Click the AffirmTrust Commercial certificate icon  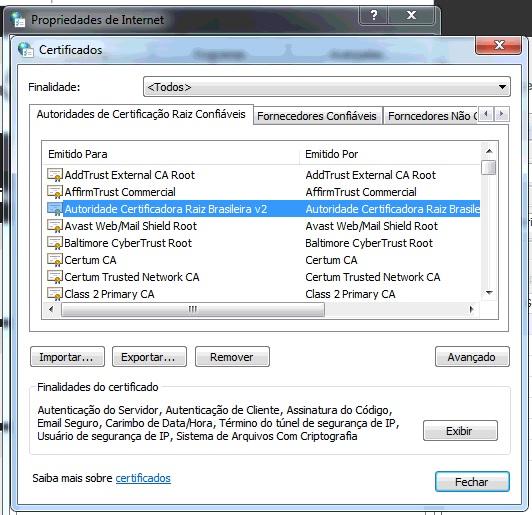(55, 192)
